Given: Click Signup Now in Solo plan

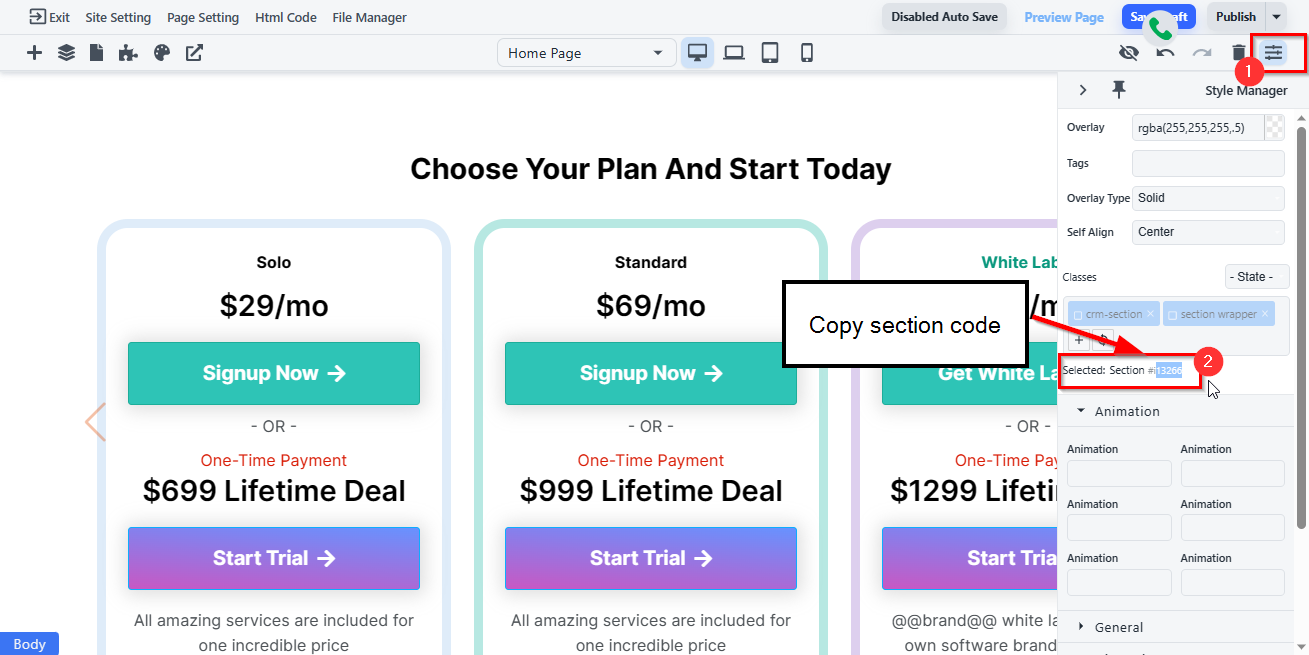Looking at the screenshot, I should 274,373.
